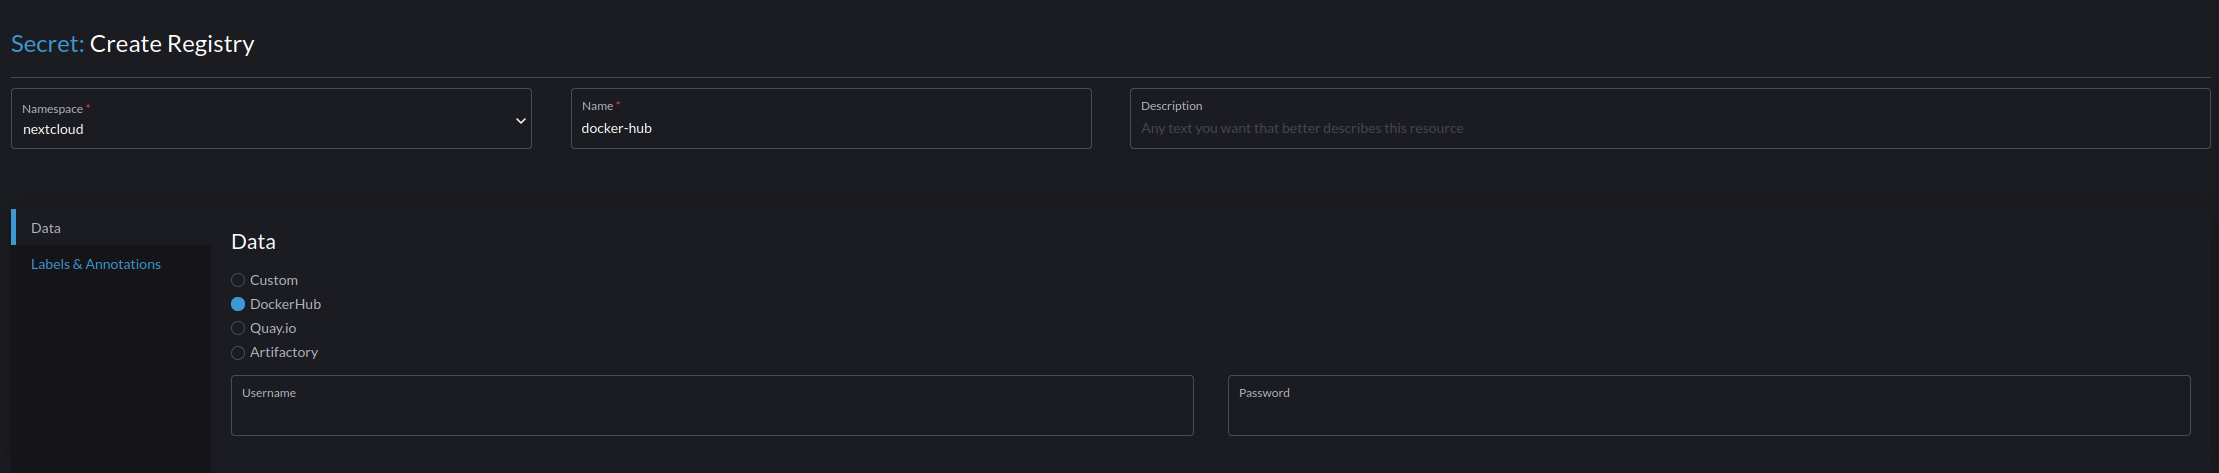Screen dimensions: 2219x473
Task: Switch to the Data side tab
Action: 111,228
